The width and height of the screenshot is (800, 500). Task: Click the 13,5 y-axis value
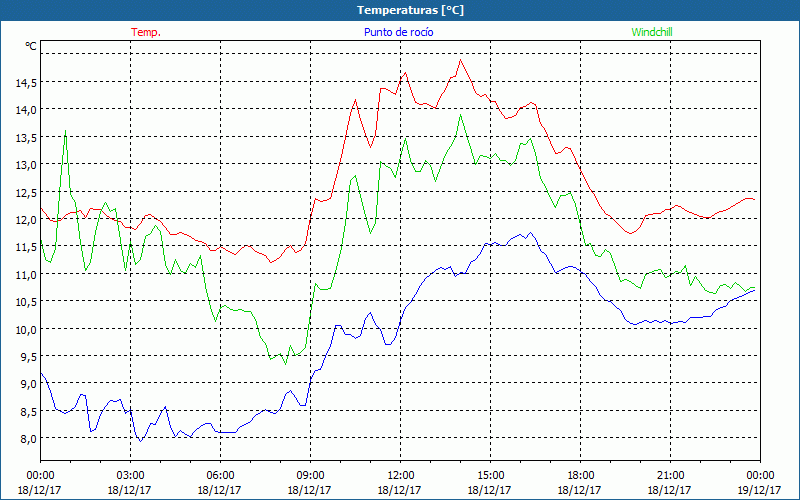point(26,137)
